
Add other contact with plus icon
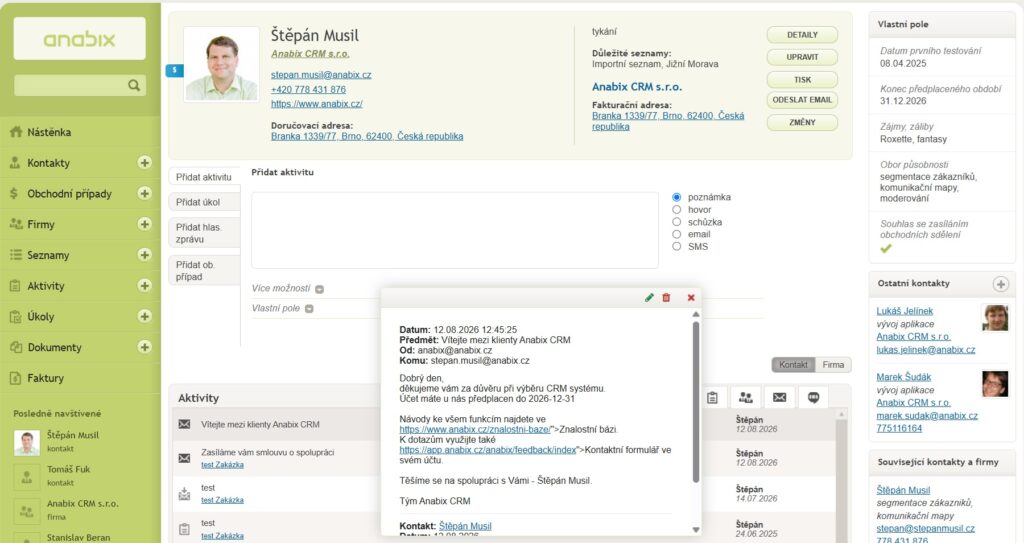coord(1000,284)
